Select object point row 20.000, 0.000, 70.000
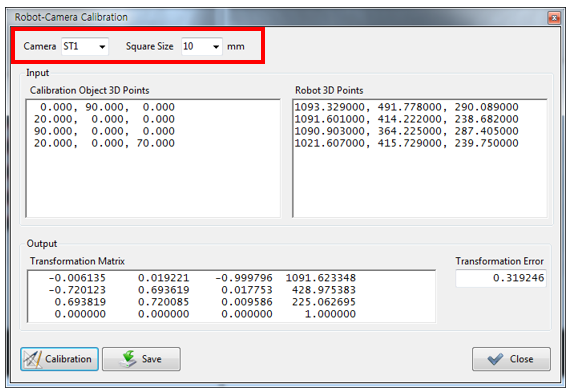This screenshot has width=569, height=392. (x=105, y=143)
